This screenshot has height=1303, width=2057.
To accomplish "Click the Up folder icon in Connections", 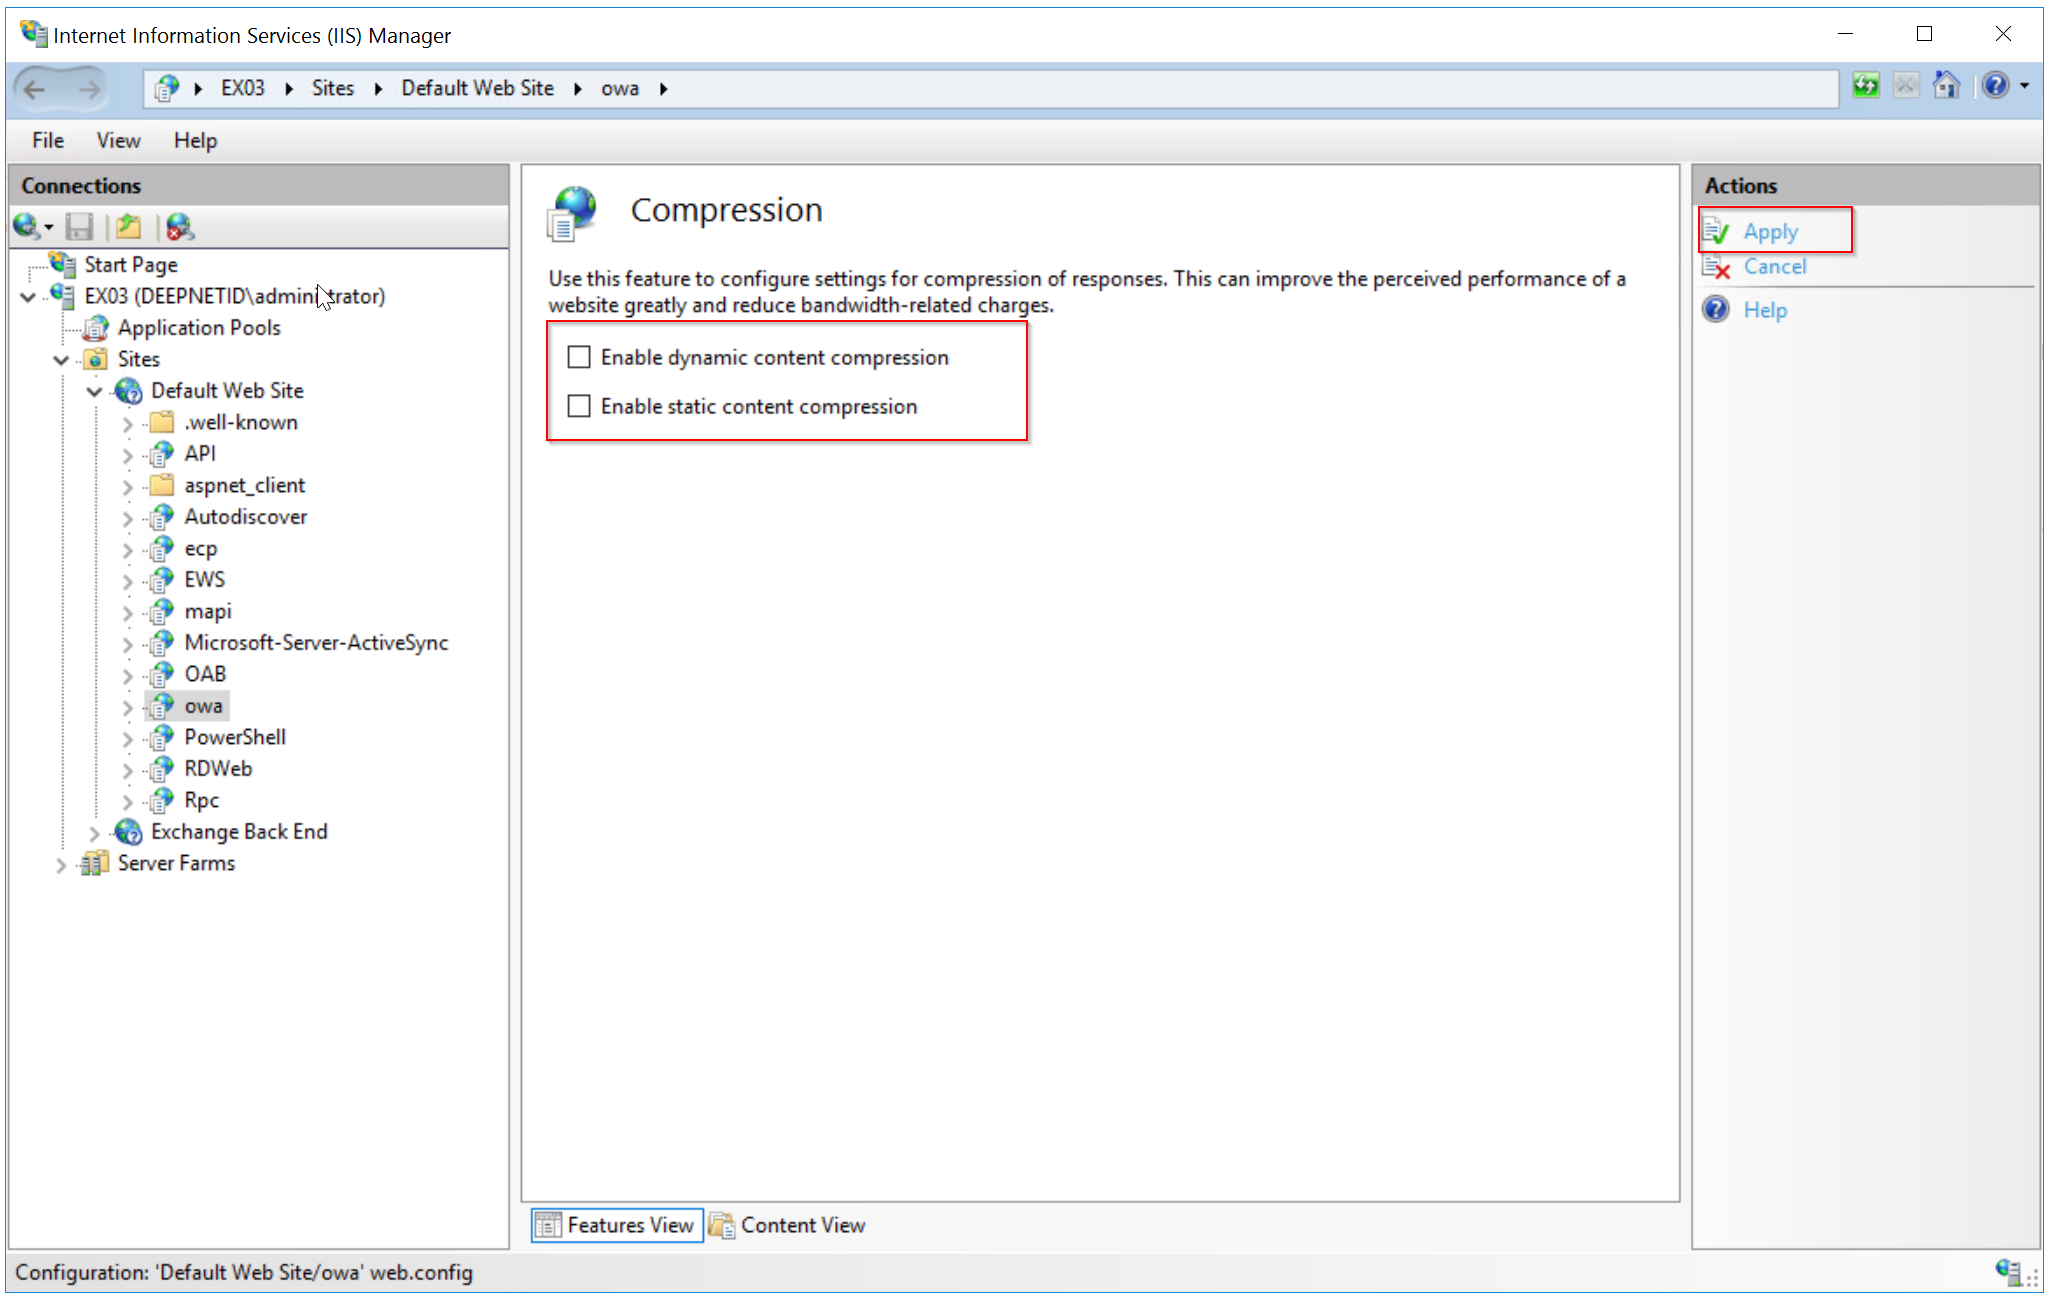I will click(129, 227).
